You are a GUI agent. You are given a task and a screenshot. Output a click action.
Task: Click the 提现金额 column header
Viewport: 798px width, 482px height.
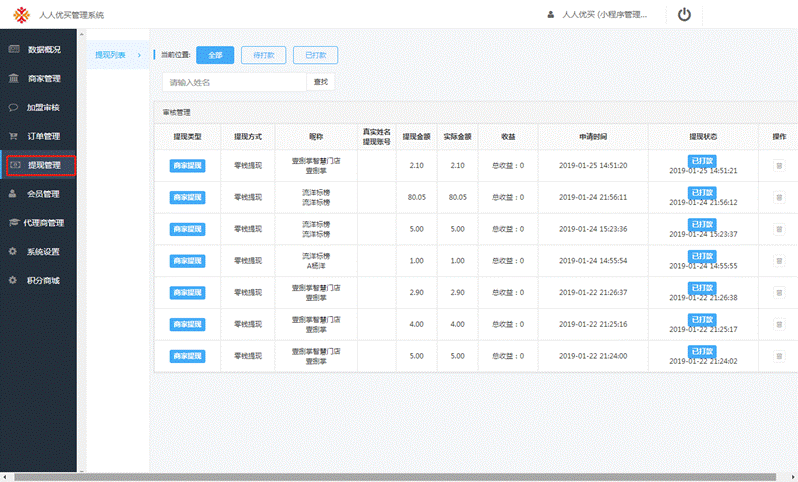(x=416, y=136)
